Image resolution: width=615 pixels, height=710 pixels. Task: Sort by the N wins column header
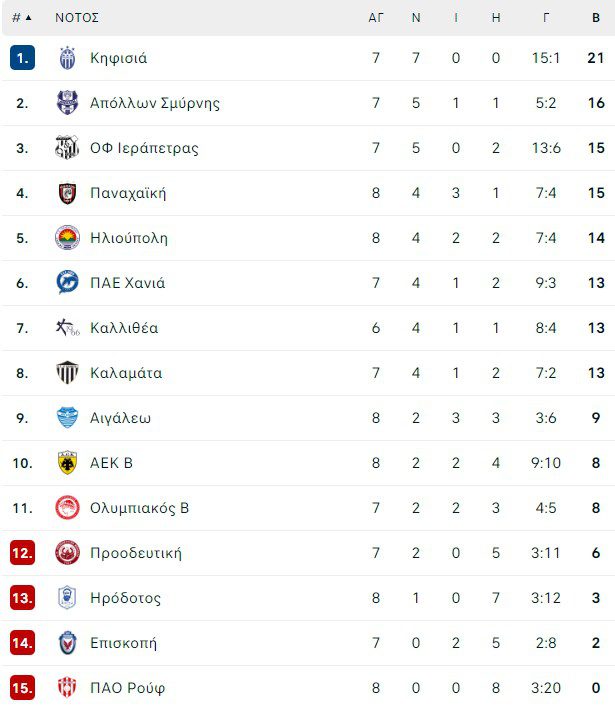(x=416, y=18)
